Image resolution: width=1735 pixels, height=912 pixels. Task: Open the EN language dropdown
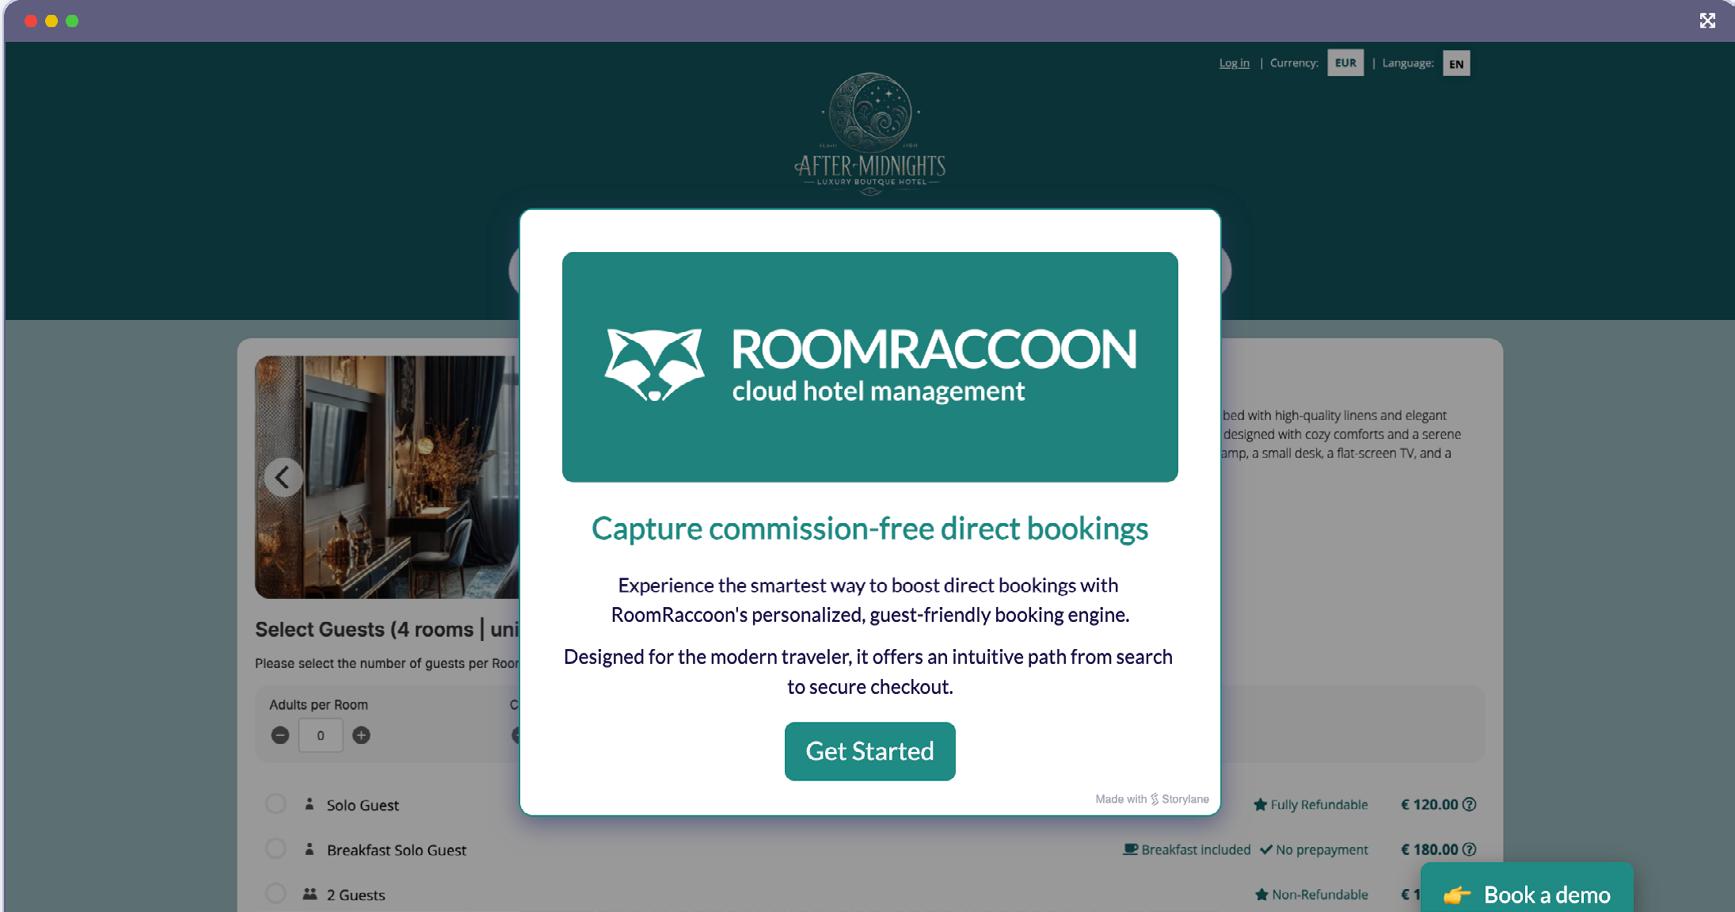point(1456,63)
